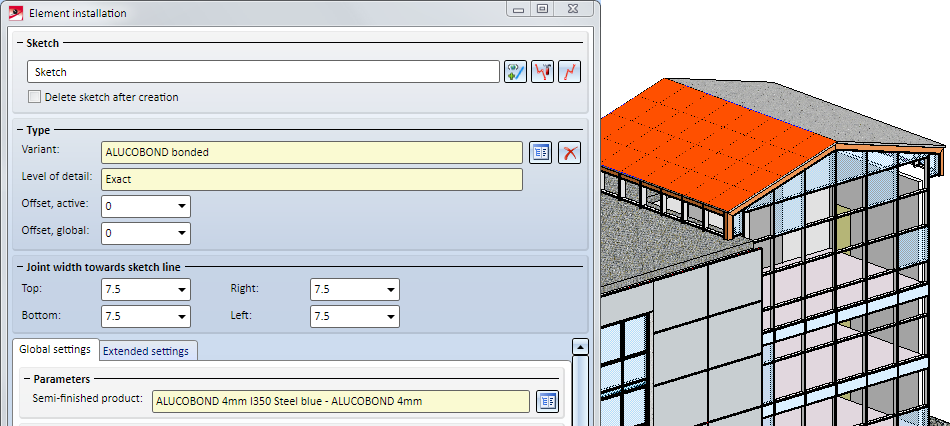Close the Element installation dialog
950x426 pixels.
click(x=573, y=9)
